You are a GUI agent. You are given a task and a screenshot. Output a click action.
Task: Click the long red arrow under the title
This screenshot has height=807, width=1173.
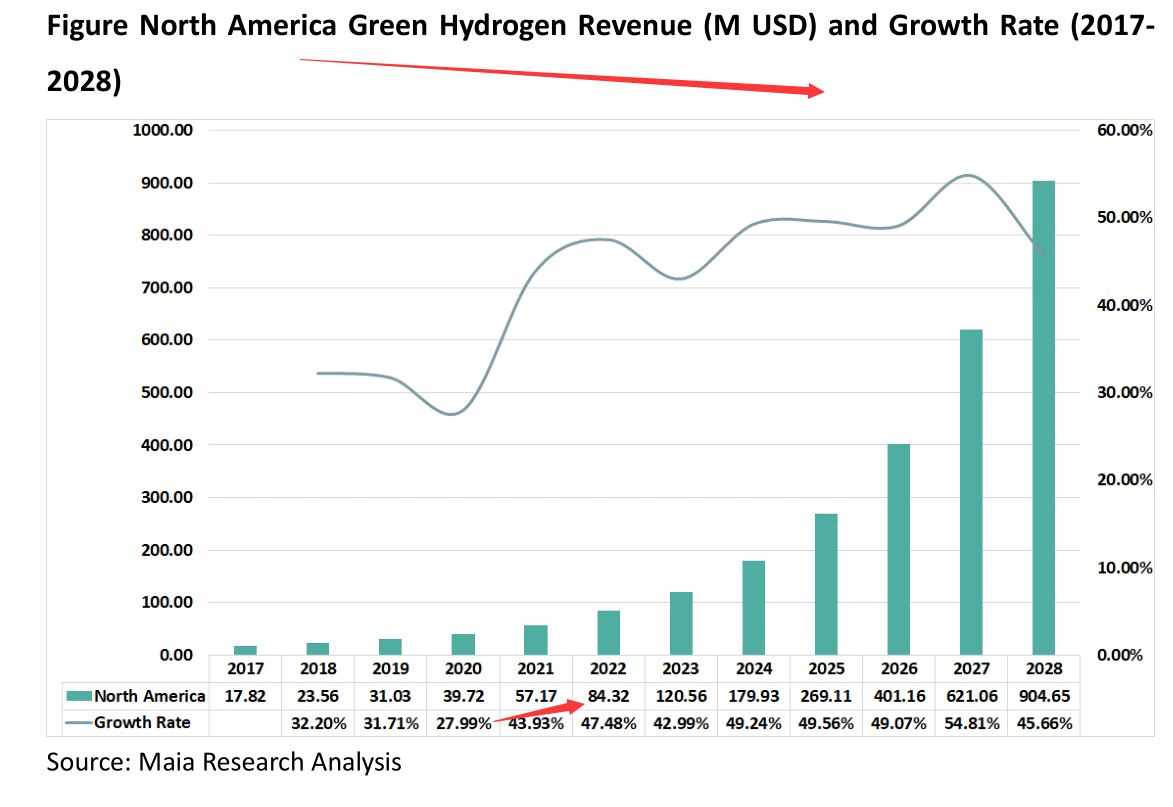click(x=560, y=76)
